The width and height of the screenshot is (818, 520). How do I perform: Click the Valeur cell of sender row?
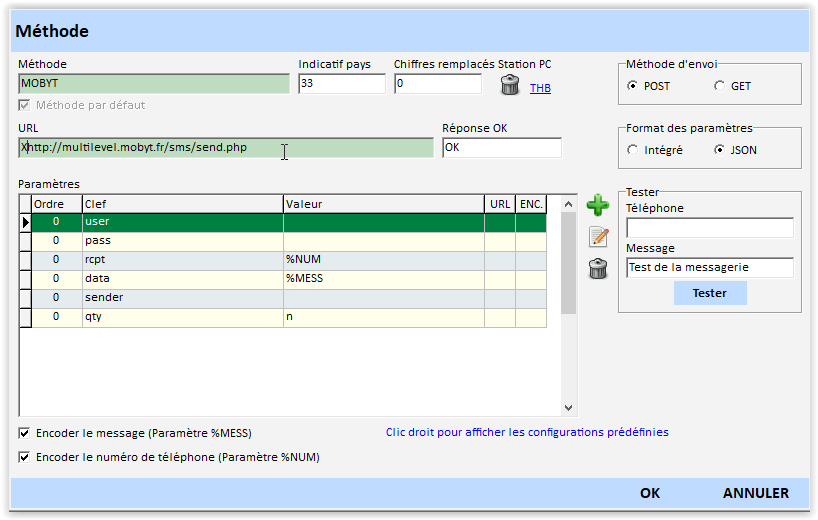point(384,298)
